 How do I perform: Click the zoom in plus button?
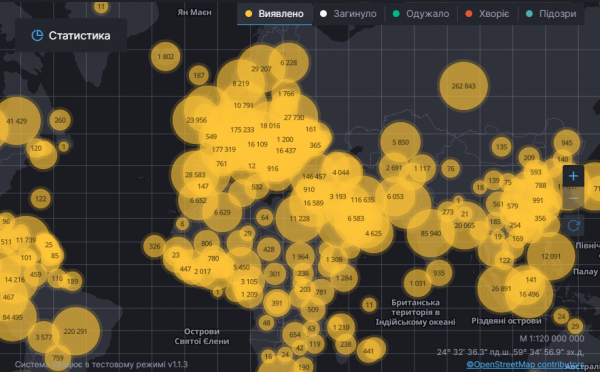tap(573, 176)
